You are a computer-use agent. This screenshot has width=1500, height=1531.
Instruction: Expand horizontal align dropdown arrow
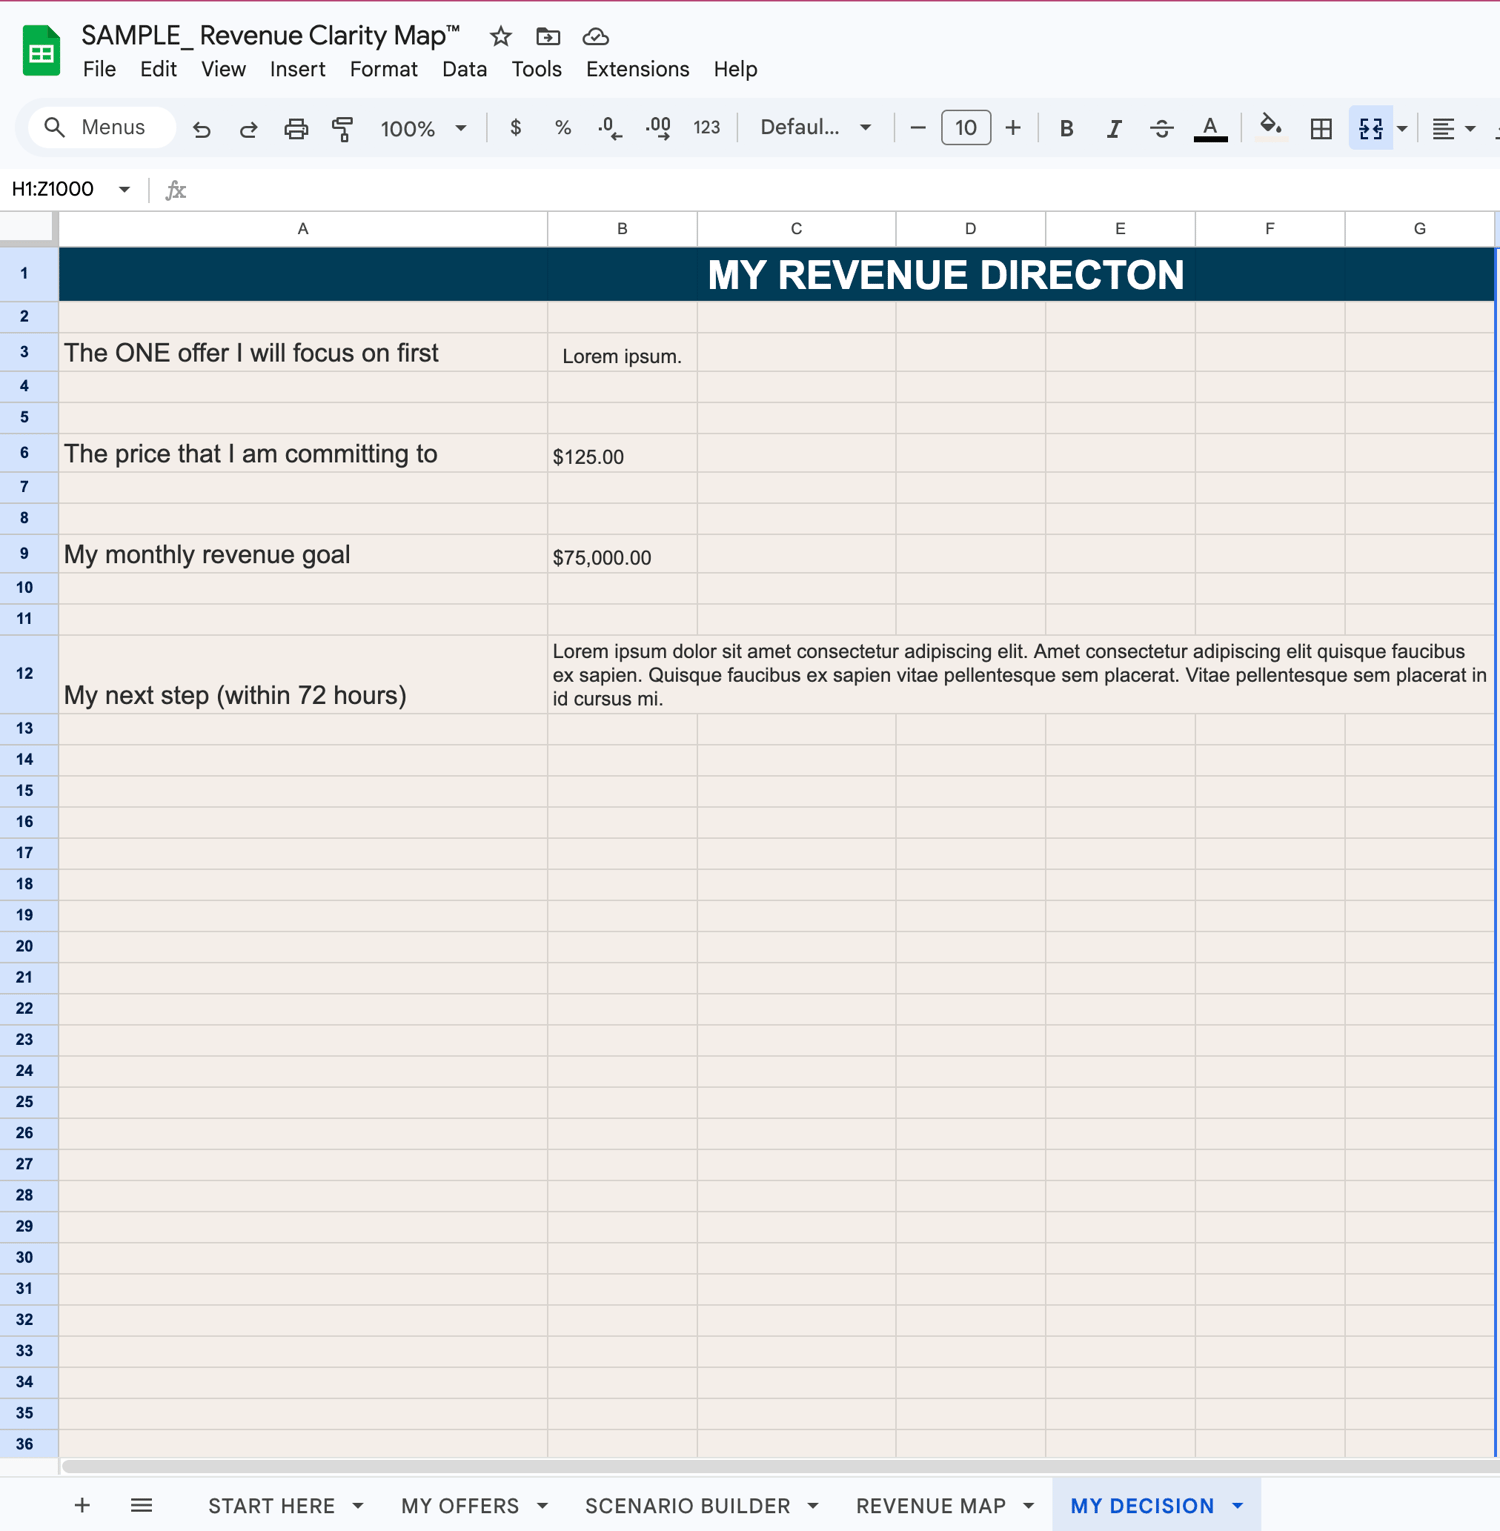[1470, 128]
